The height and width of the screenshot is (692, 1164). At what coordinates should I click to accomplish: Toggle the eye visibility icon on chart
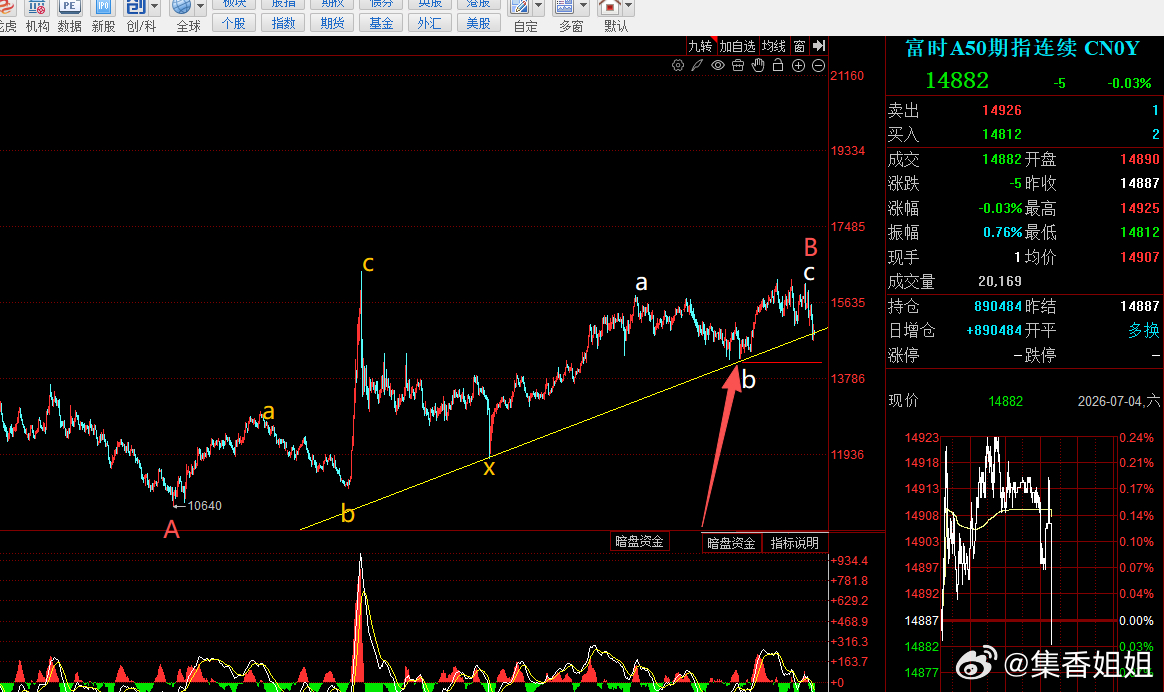[x=718, y=65]
